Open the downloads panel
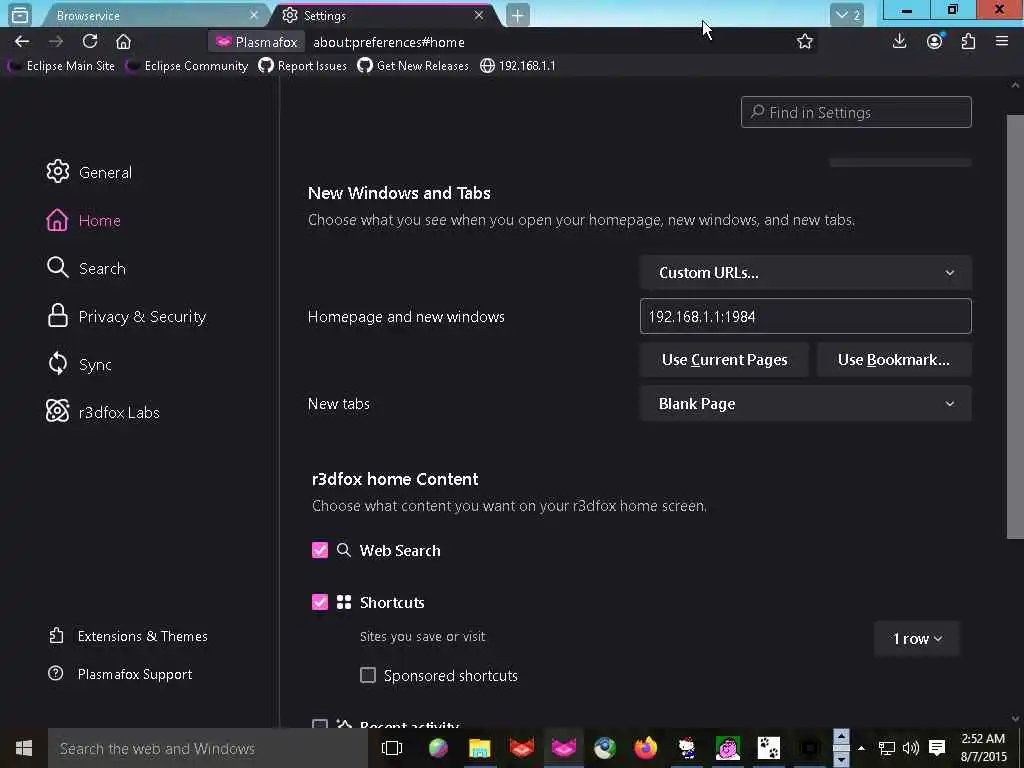This screenshot has height=768, width=1024. click(x=899, y=42)
